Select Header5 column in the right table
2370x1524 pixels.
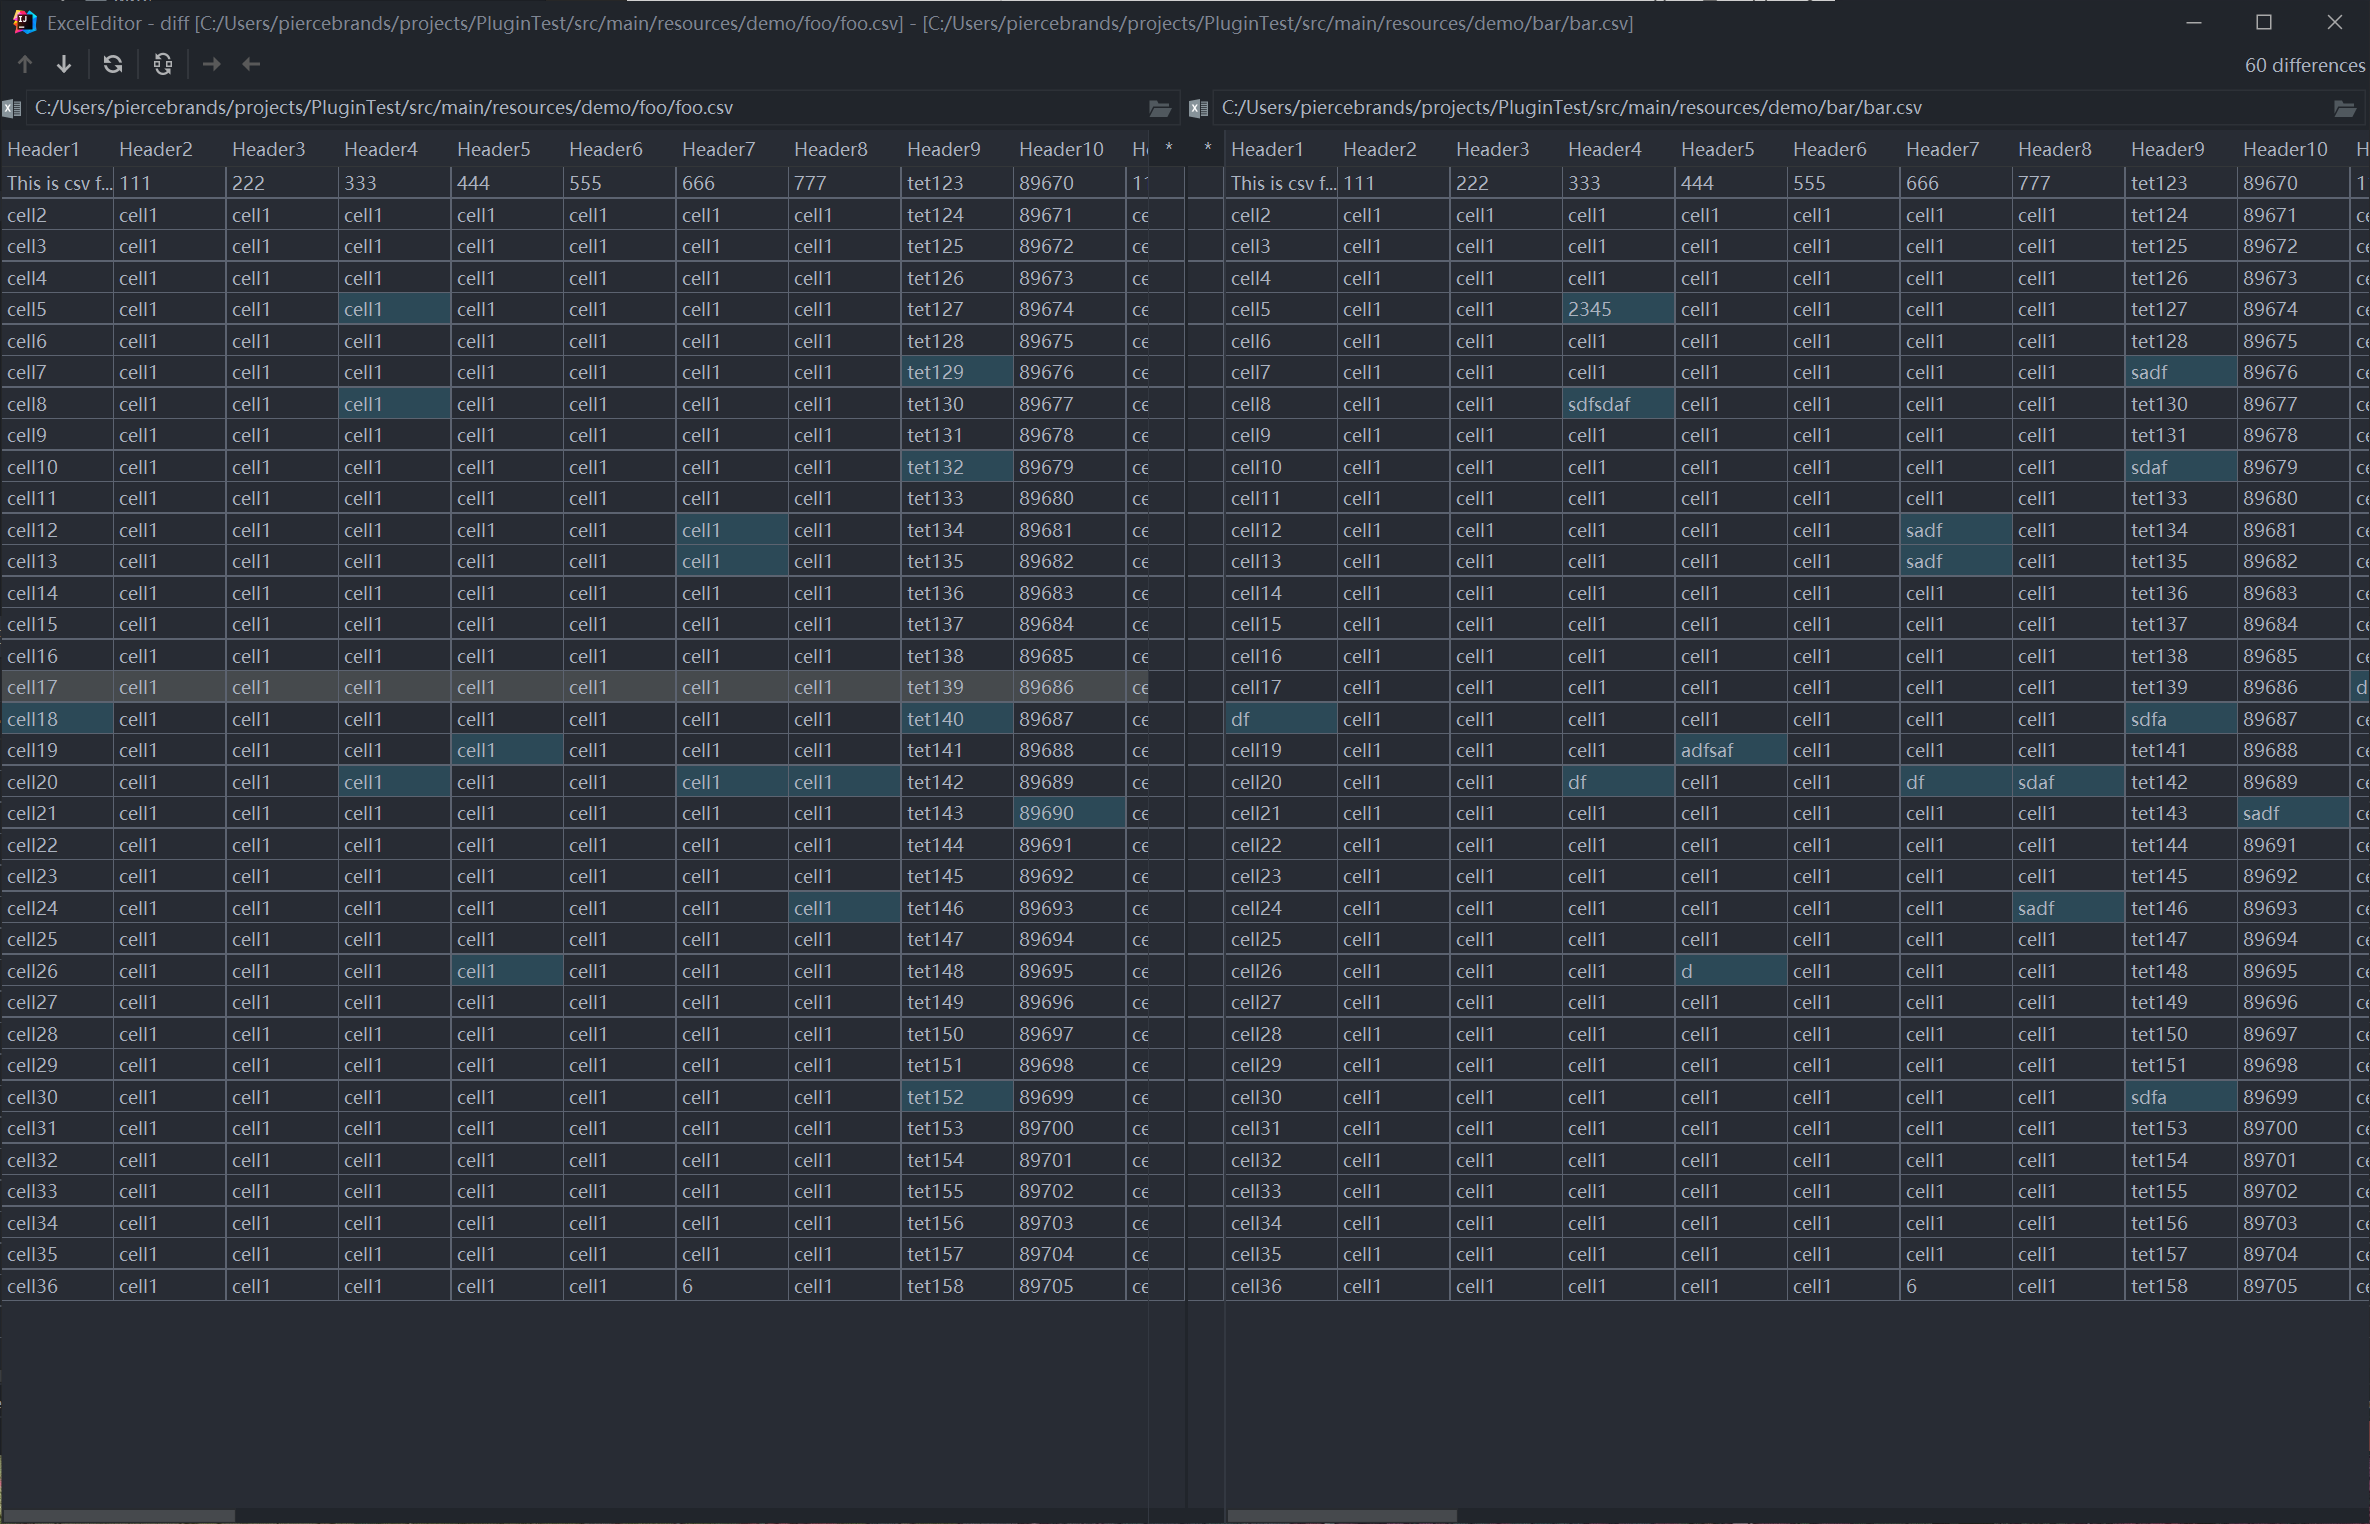(1730, 149)
